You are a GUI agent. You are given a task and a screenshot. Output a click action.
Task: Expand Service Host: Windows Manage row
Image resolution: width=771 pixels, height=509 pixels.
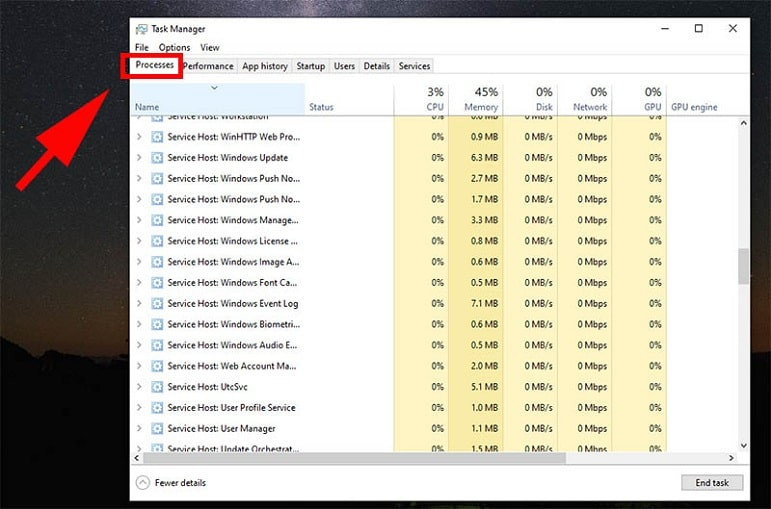pos(139,220)
